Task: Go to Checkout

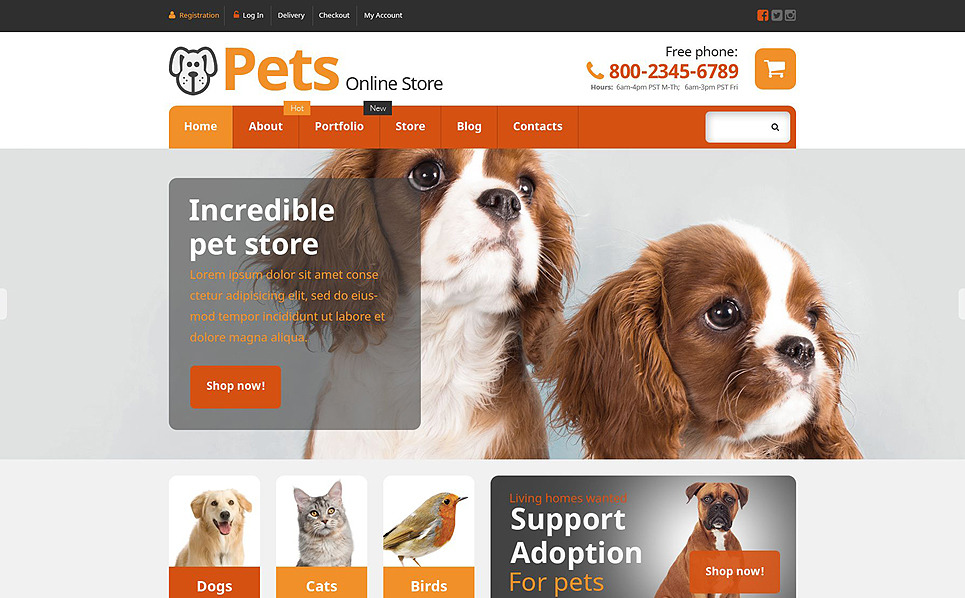Action: pyautogui.click(x=334, y=15)
